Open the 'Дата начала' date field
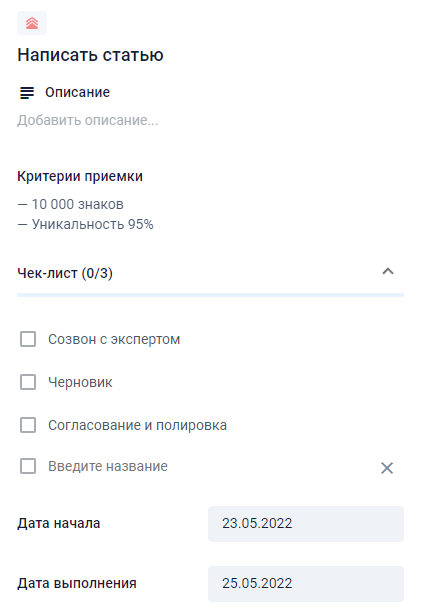This screenshot has height=615, width=424. [x=306, y=524]
